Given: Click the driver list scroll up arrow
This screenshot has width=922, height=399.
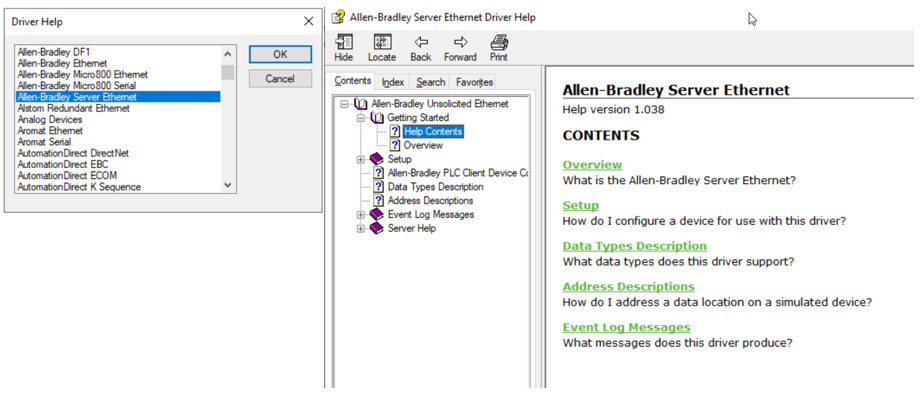Looking at the screenshot, I should 228,53.
